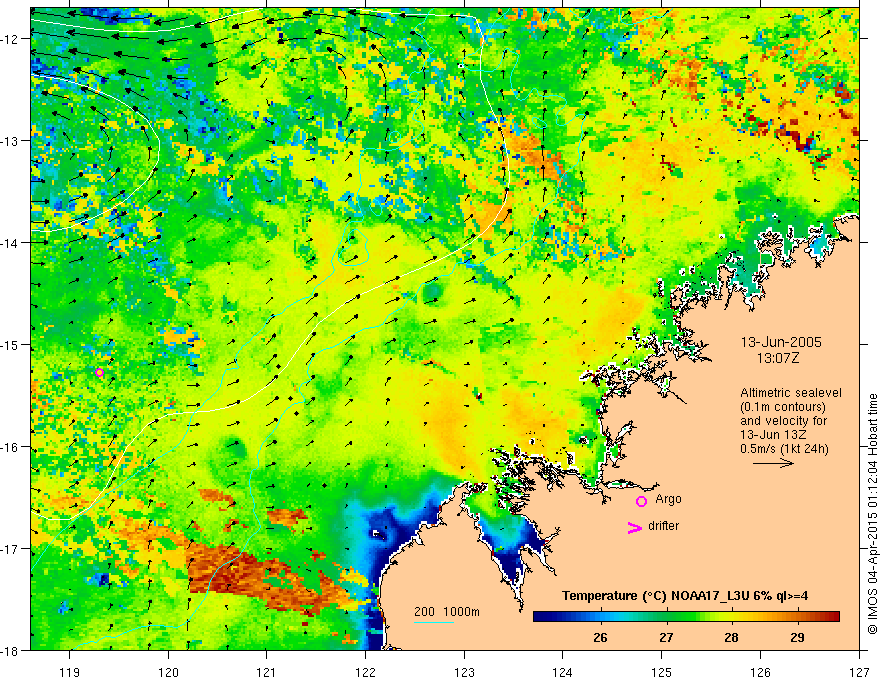
Task: Click the 'Altimetric sealevel' caption line
Action: pos(791,393)
